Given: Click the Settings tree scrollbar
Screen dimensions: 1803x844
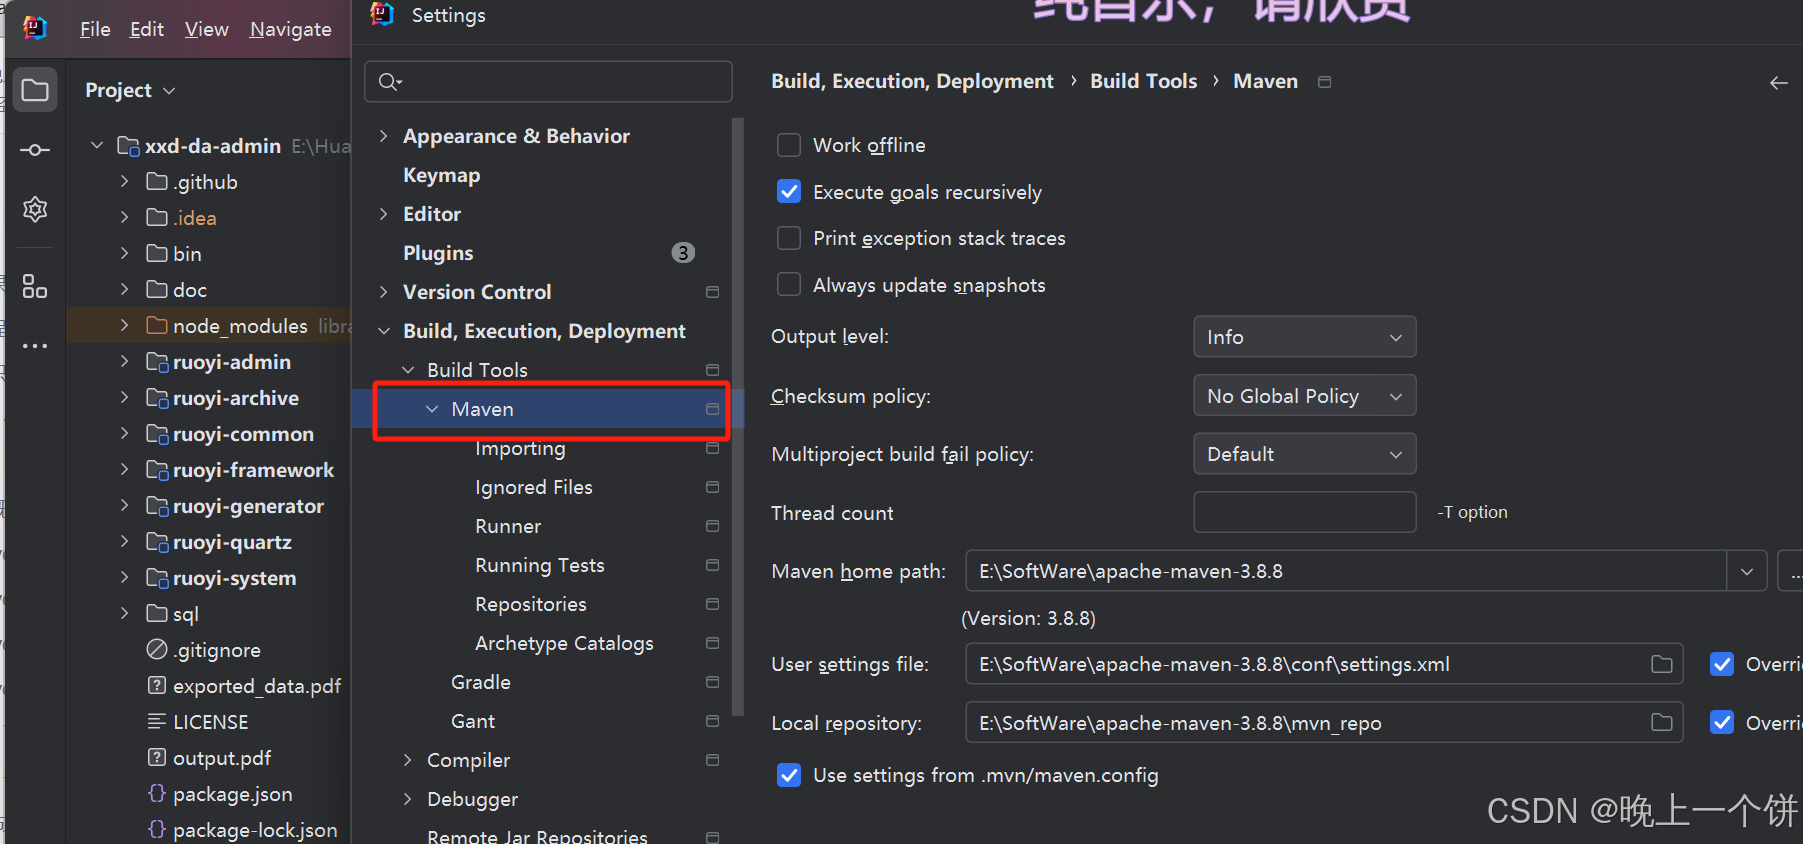Looking at the screenshot, I should pyautogui.click(x=738, y=417).
